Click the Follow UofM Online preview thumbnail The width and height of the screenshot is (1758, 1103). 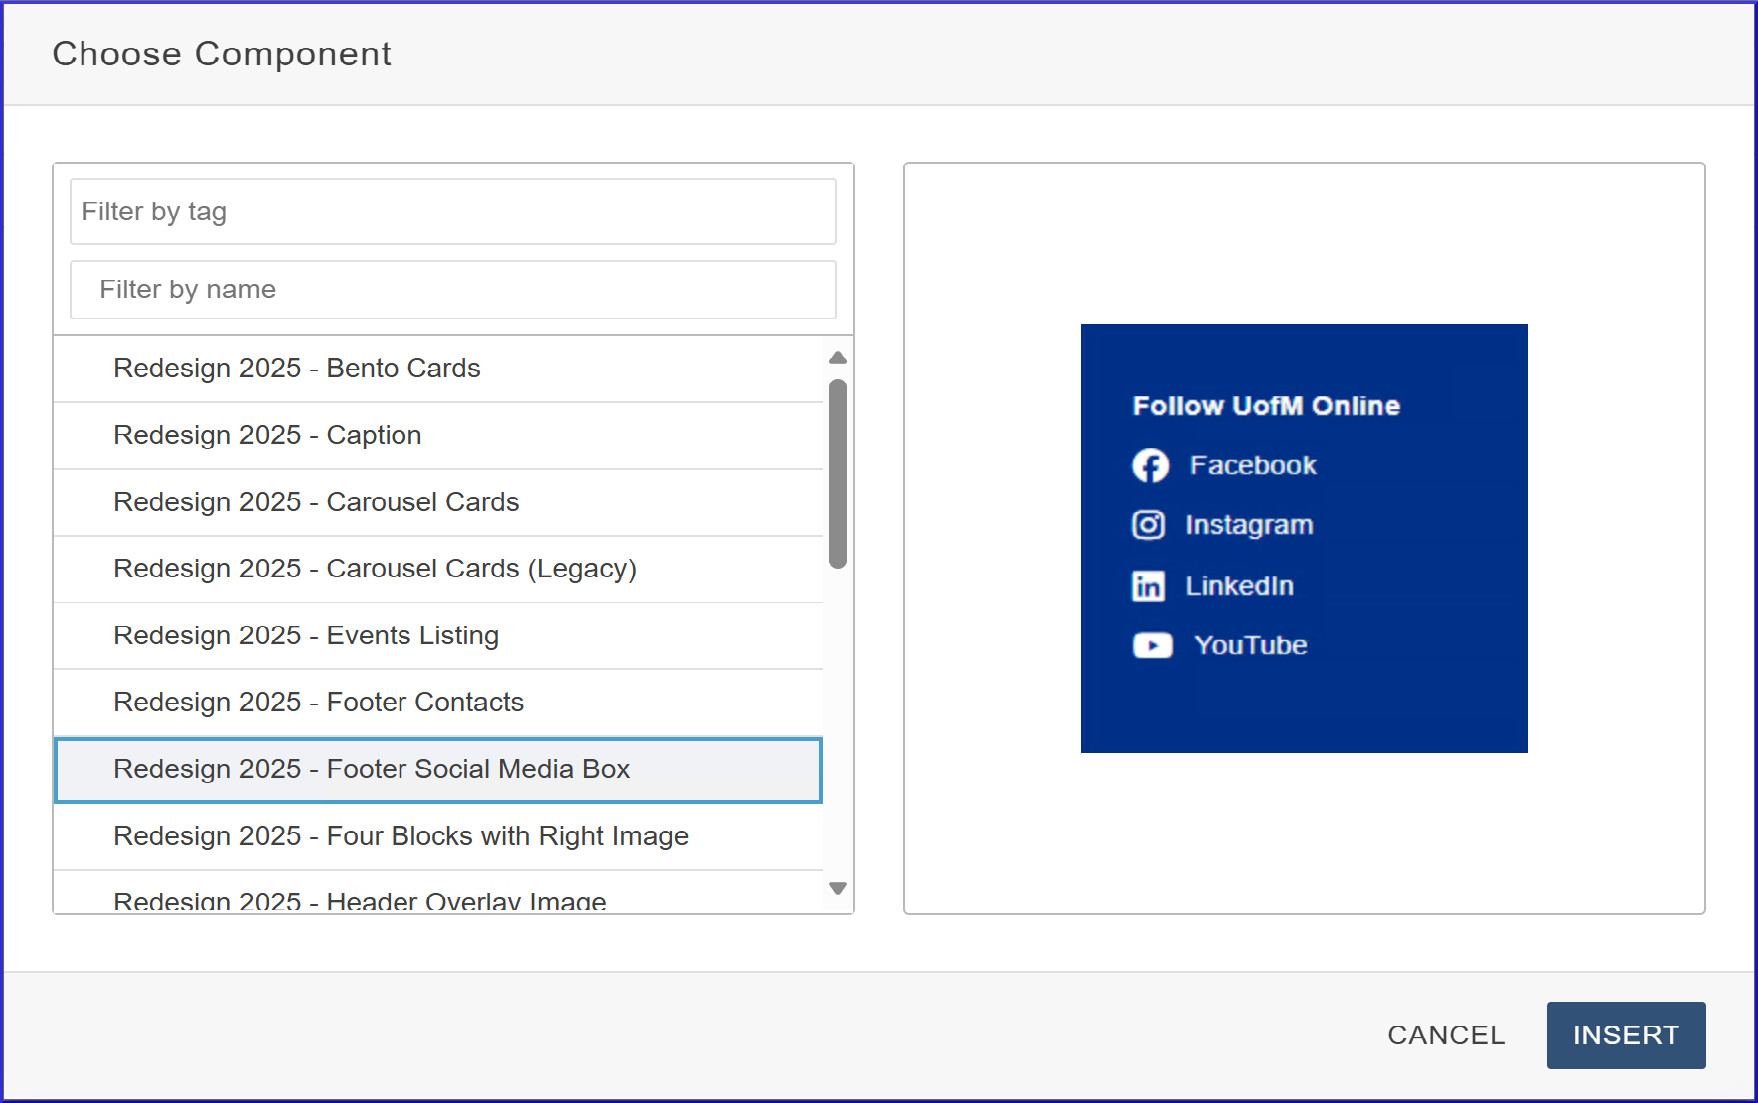[x=1304, y=538]
